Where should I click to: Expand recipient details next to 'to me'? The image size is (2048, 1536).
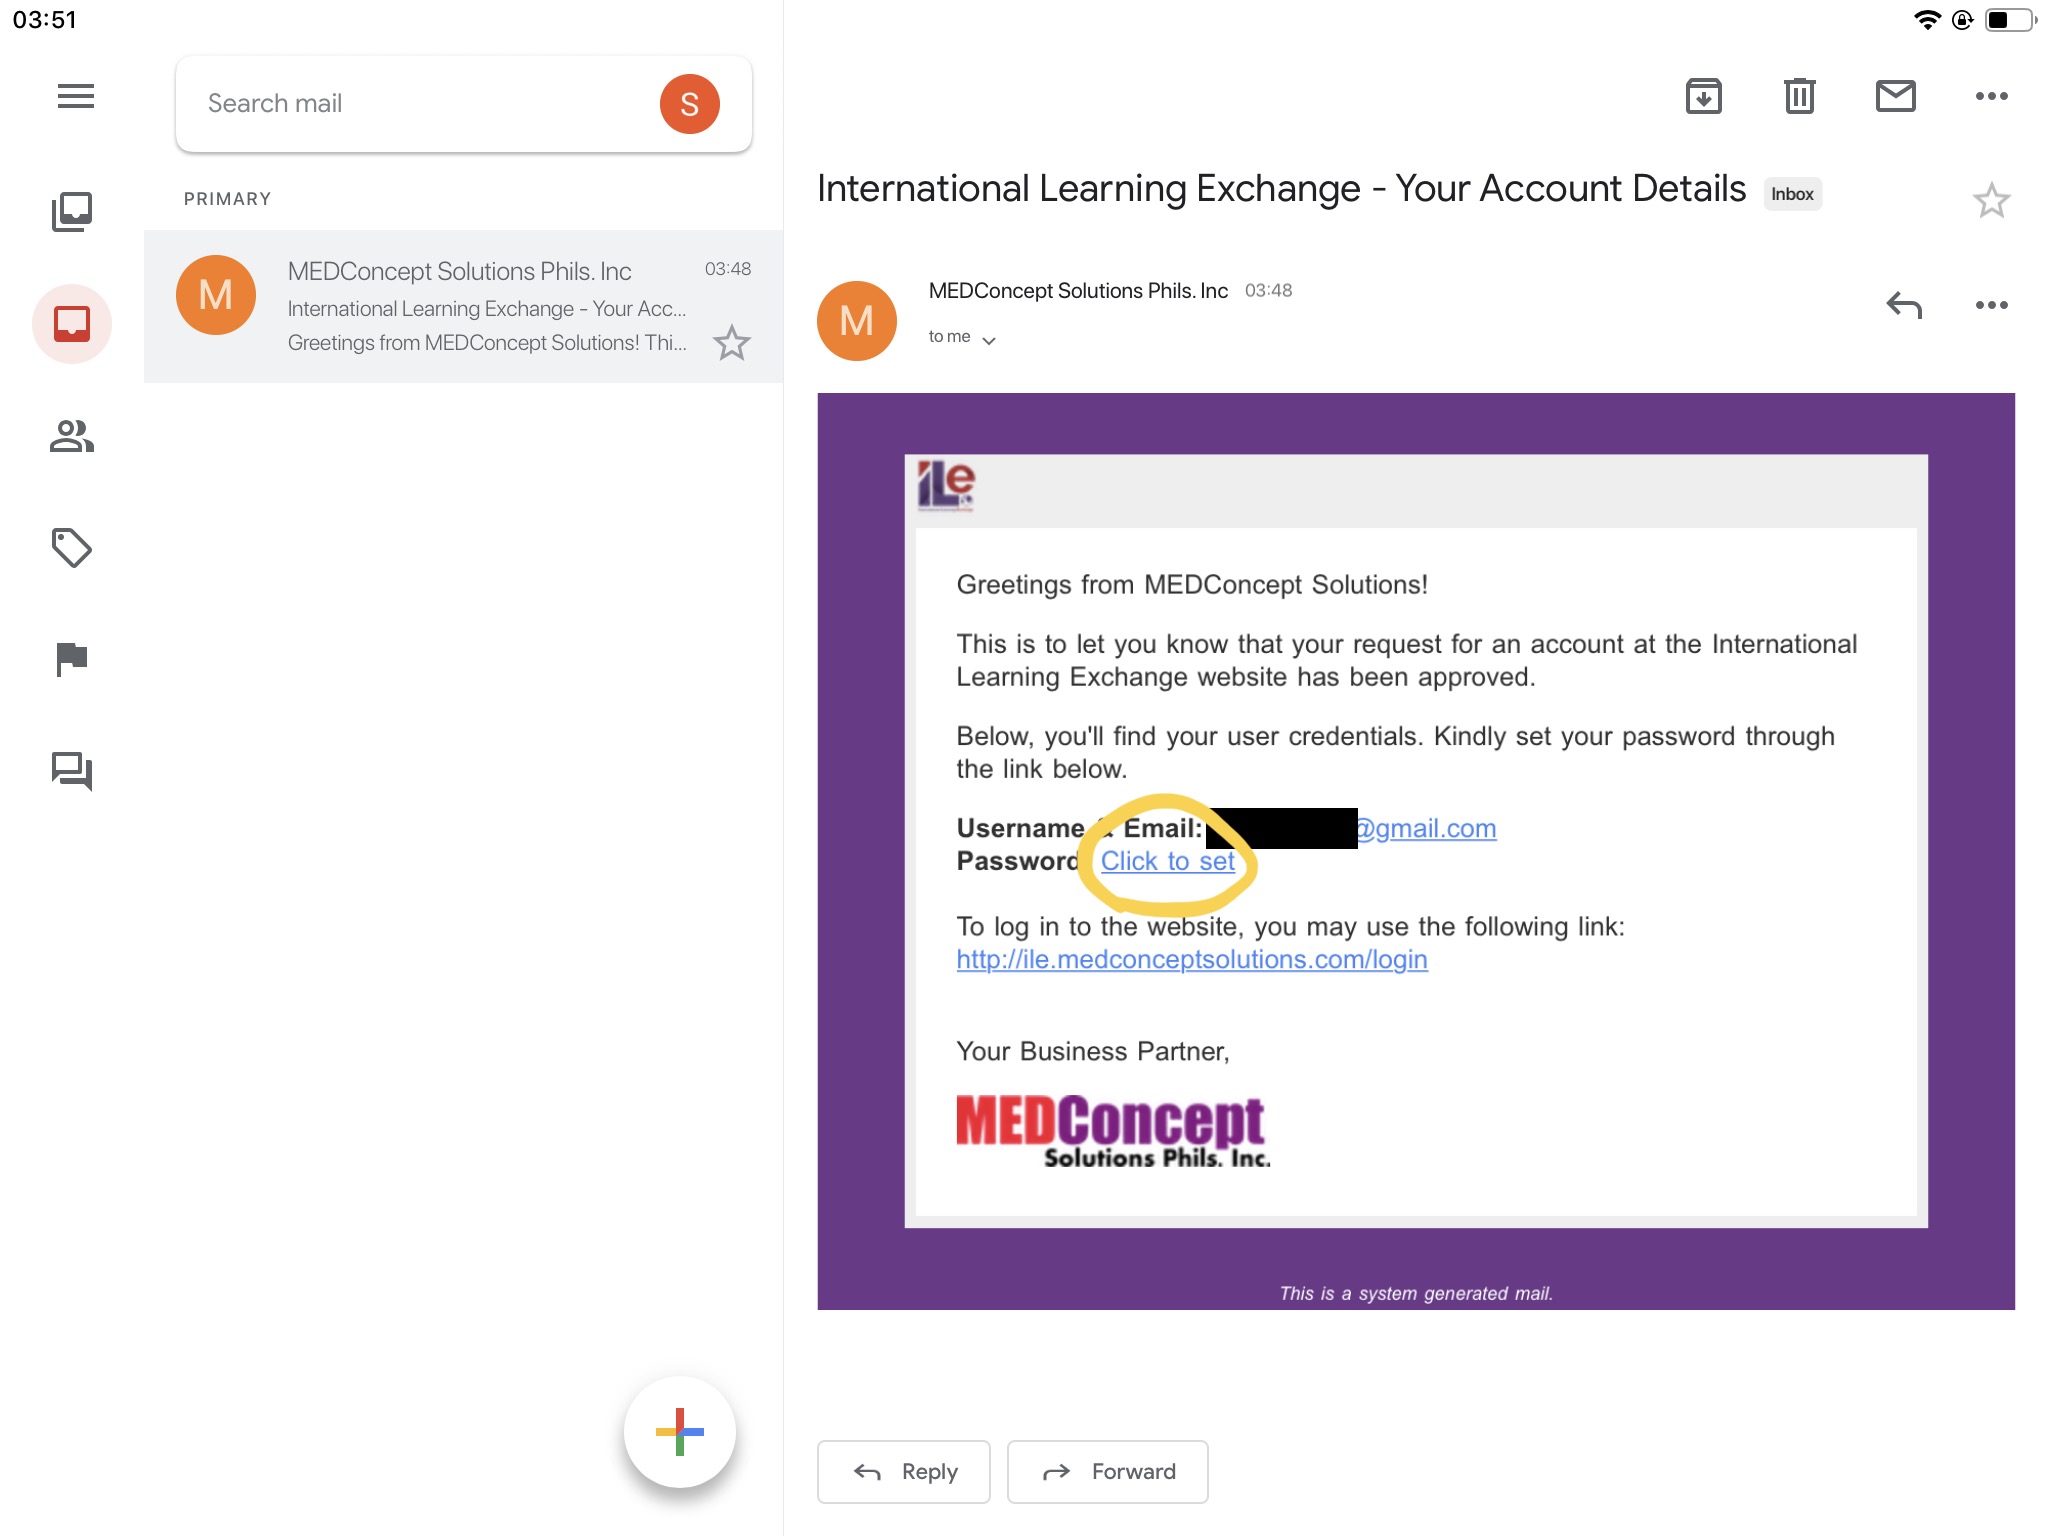(989, 340)
